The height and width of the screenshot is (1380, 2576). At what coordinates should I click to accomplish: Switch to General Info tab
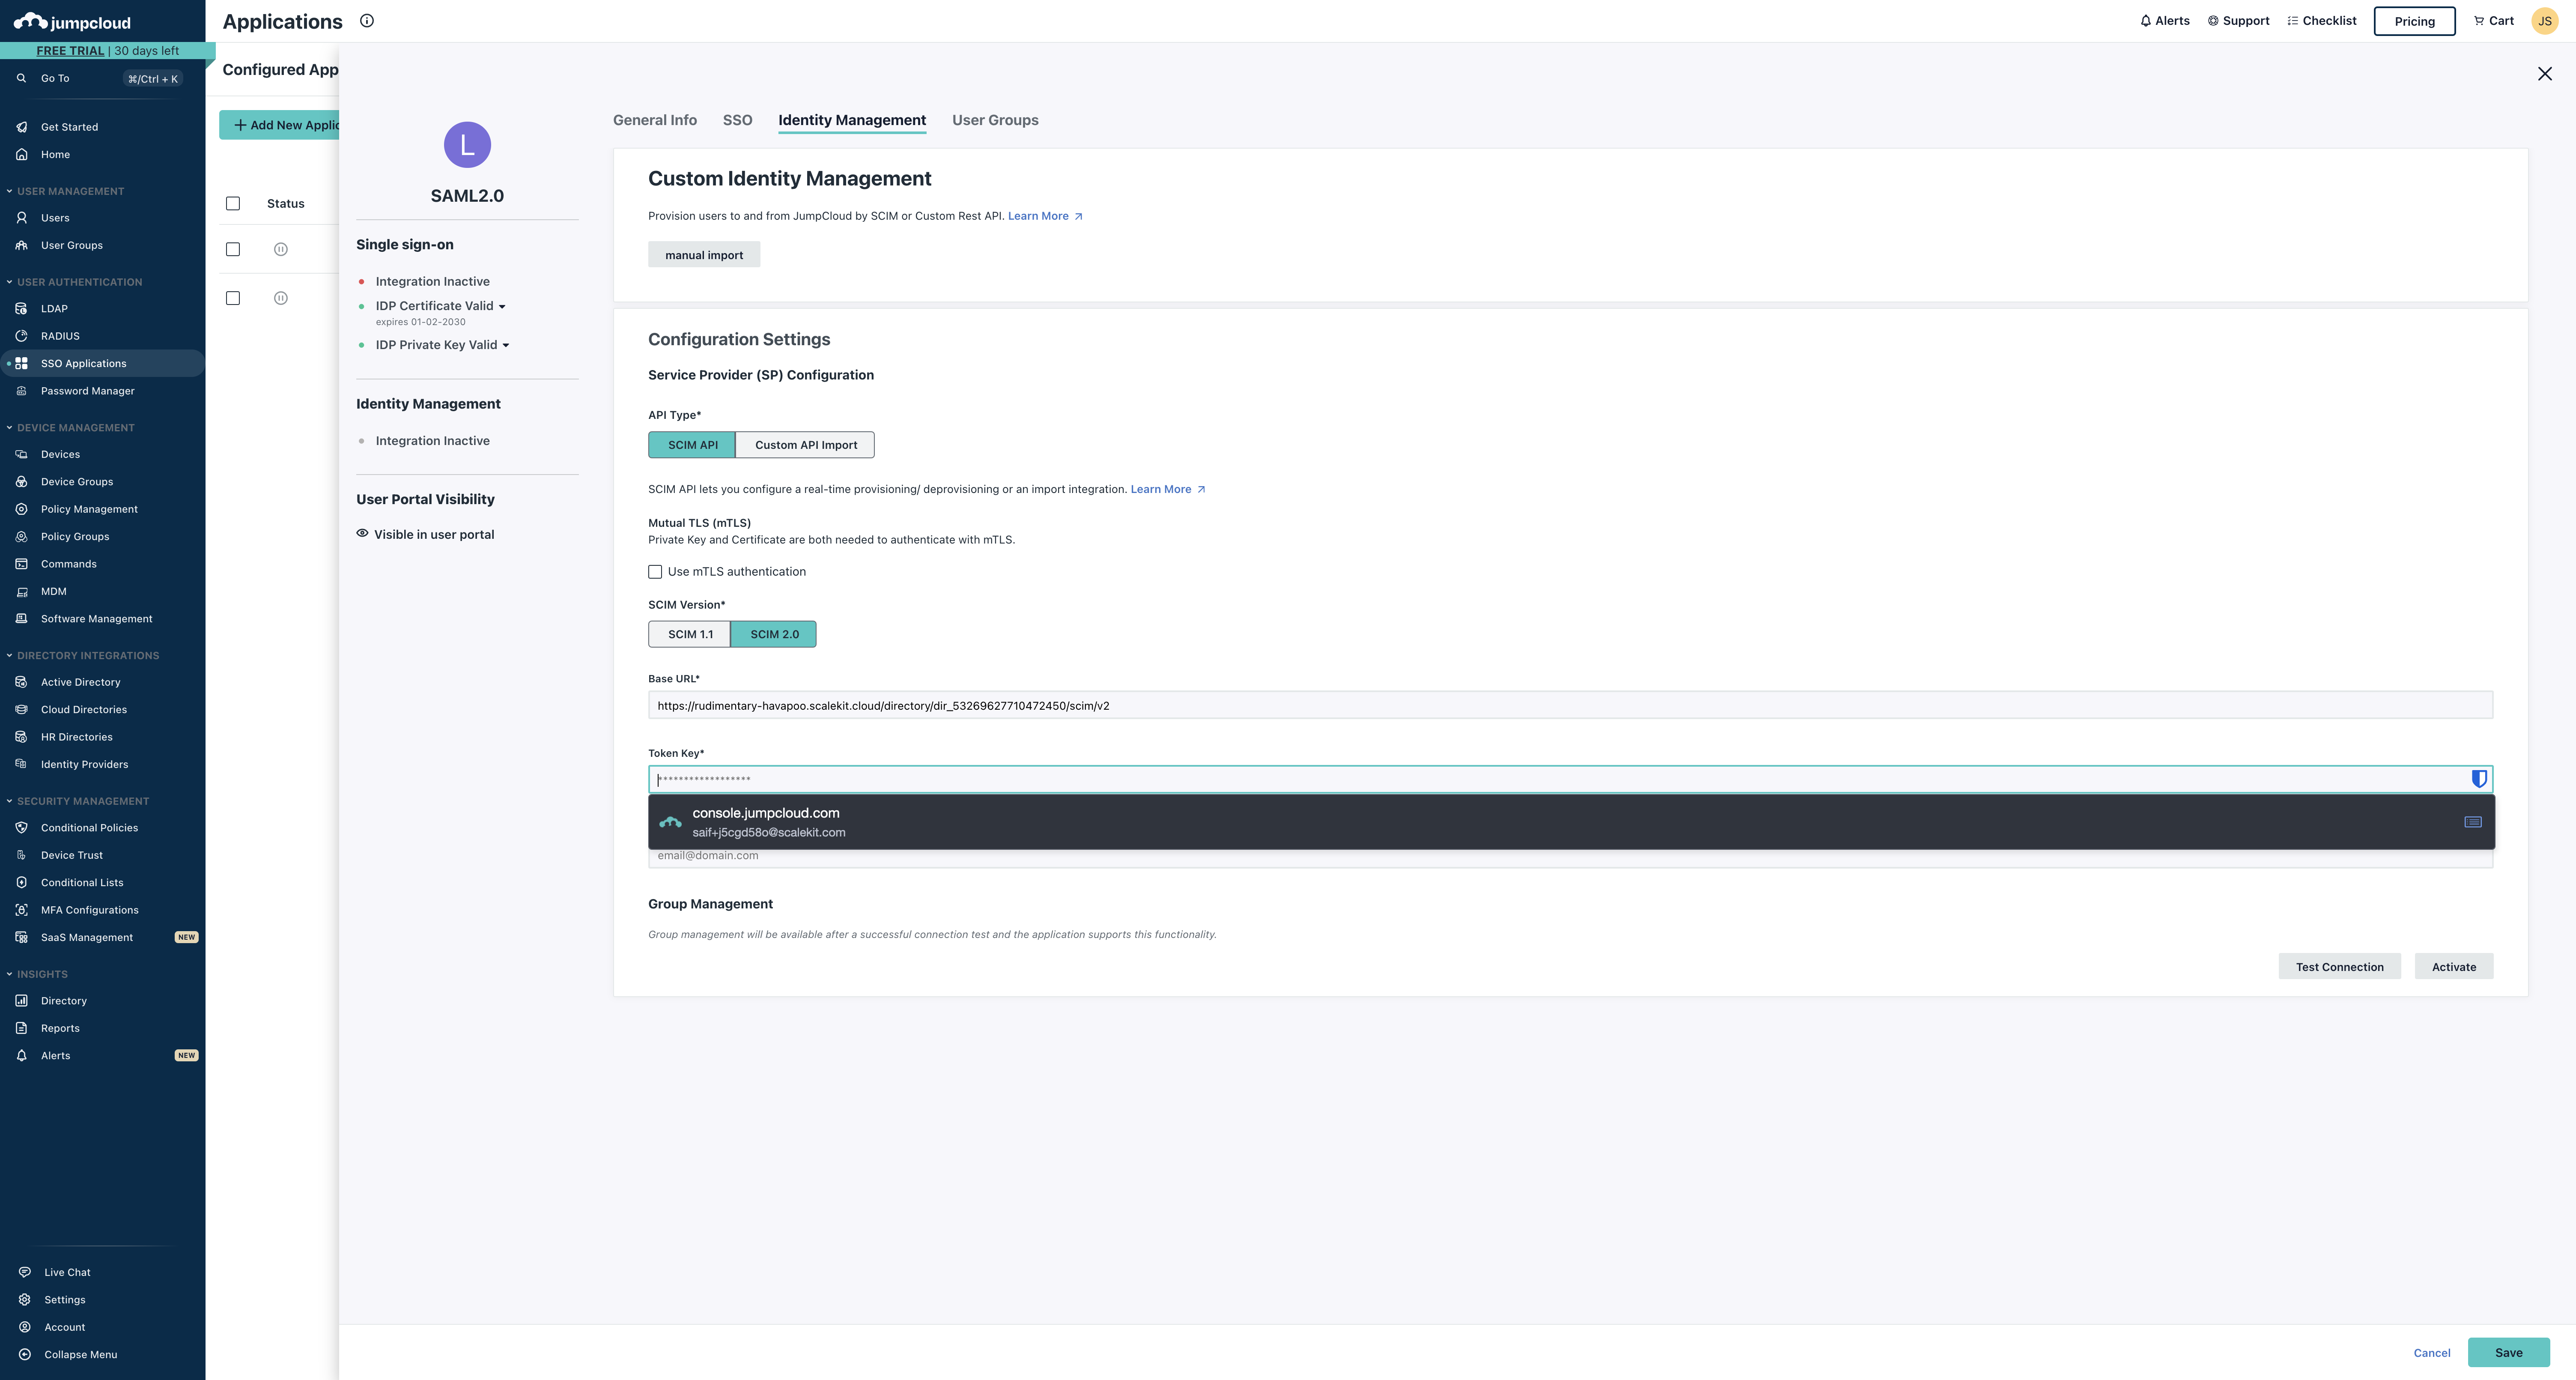tap(655, 120)
